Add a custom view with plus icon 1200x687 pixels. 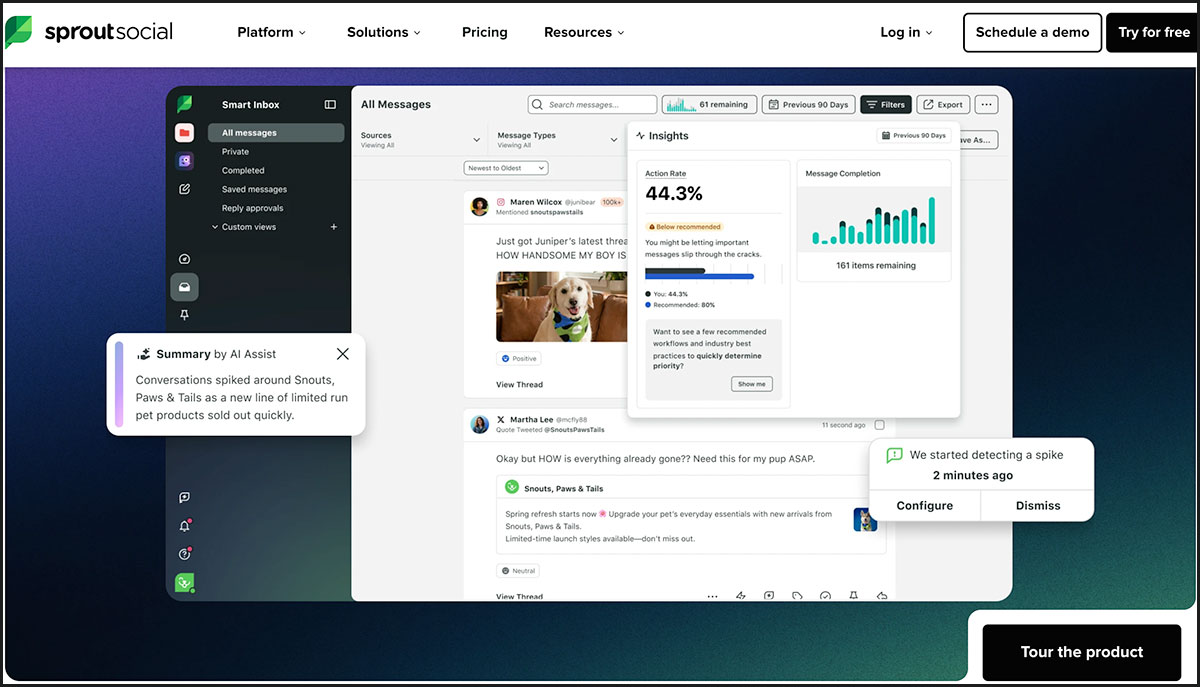(334, 227)
